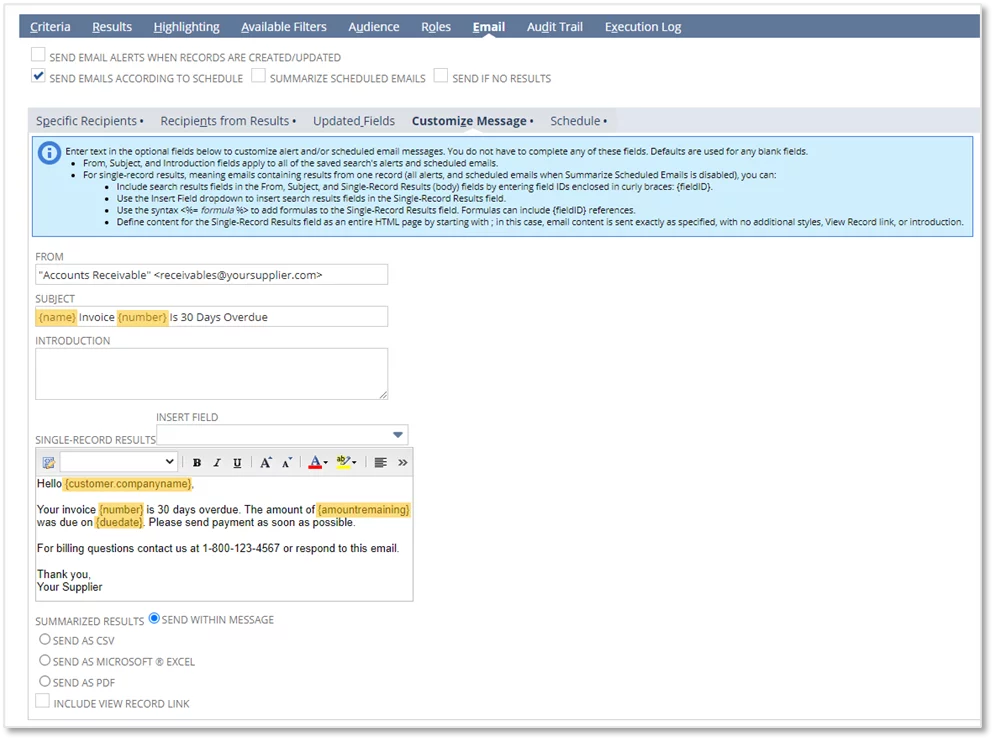Uncheck Send Emails According To Schedule
The image size is (995, 740).
click(x=38, y=76)
